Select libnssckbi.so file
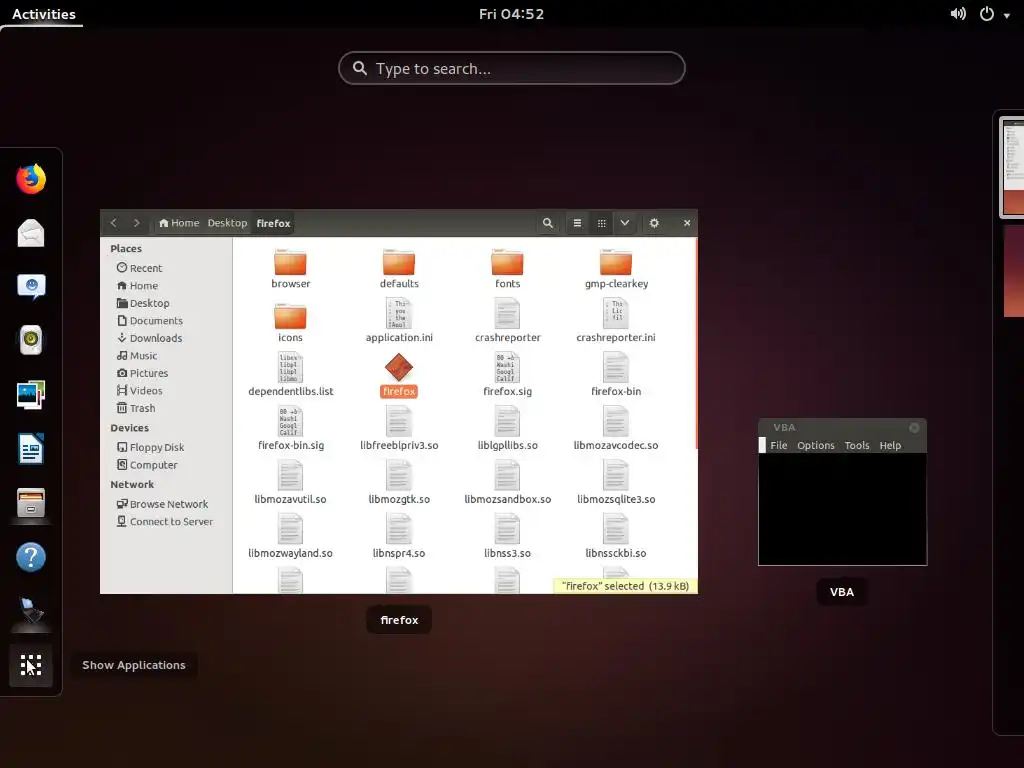The image size is (1024, 768). click(616, 536)
